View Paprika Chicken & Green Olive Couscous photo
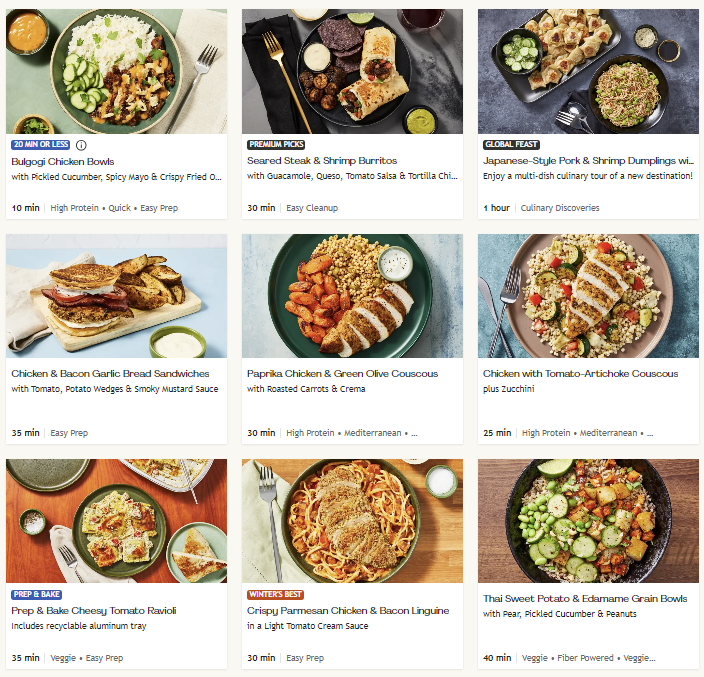 352,296
